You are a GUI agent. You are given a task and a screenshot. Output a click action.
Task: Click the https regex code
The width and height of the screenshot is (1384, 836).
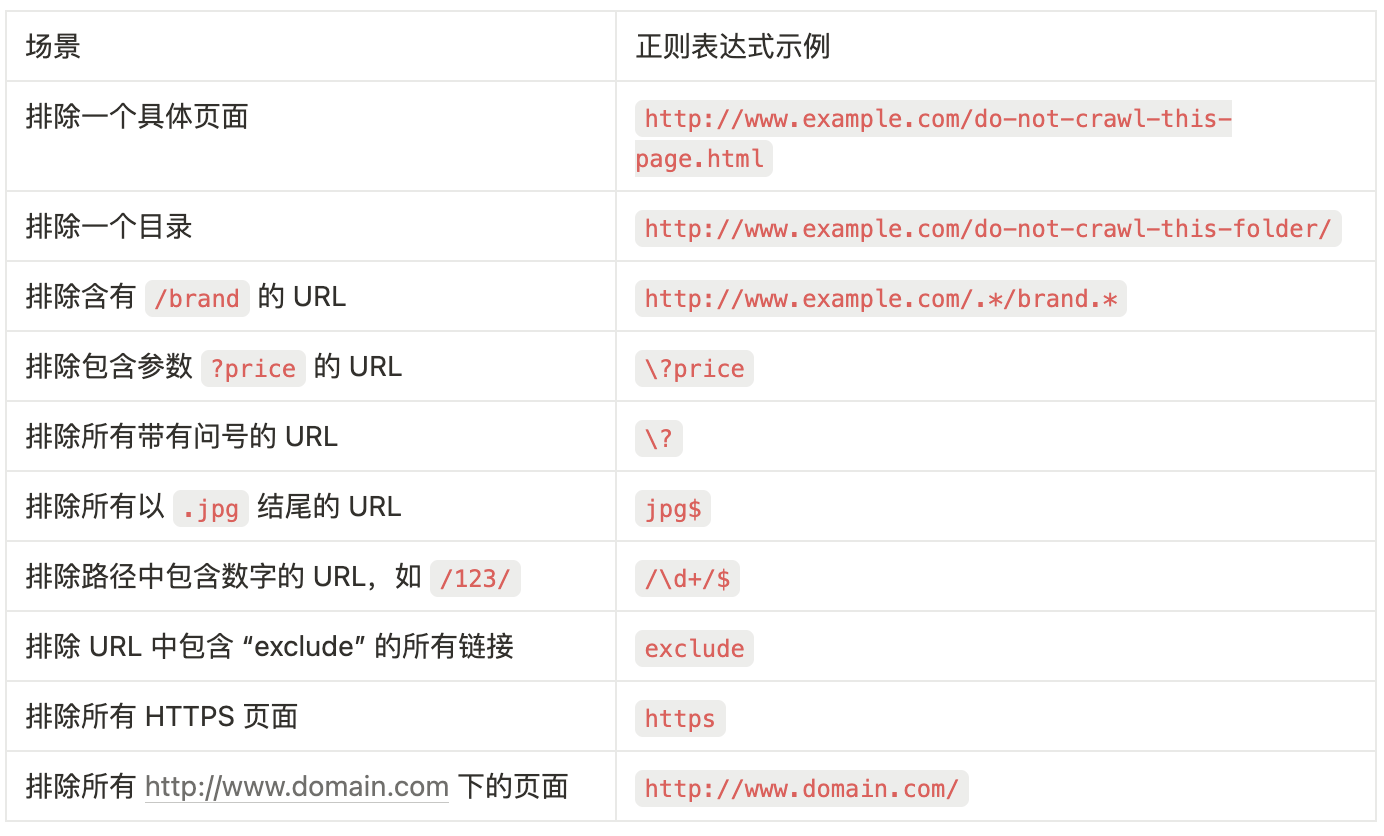pos(680,718)
